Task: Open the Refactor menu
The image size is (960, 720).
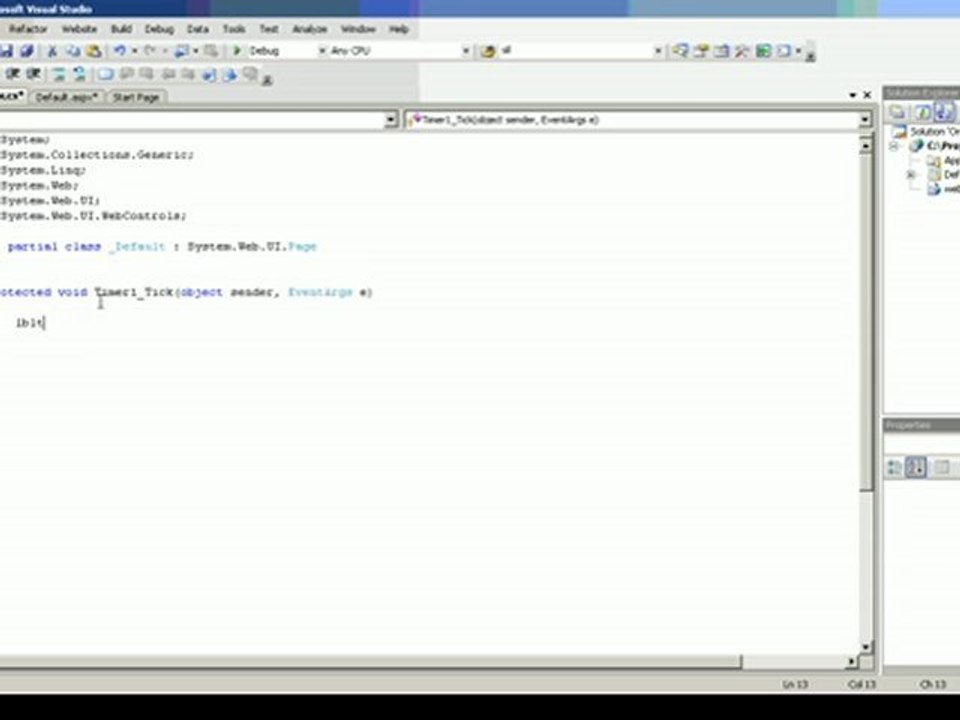Action: (x=28, y=29)
